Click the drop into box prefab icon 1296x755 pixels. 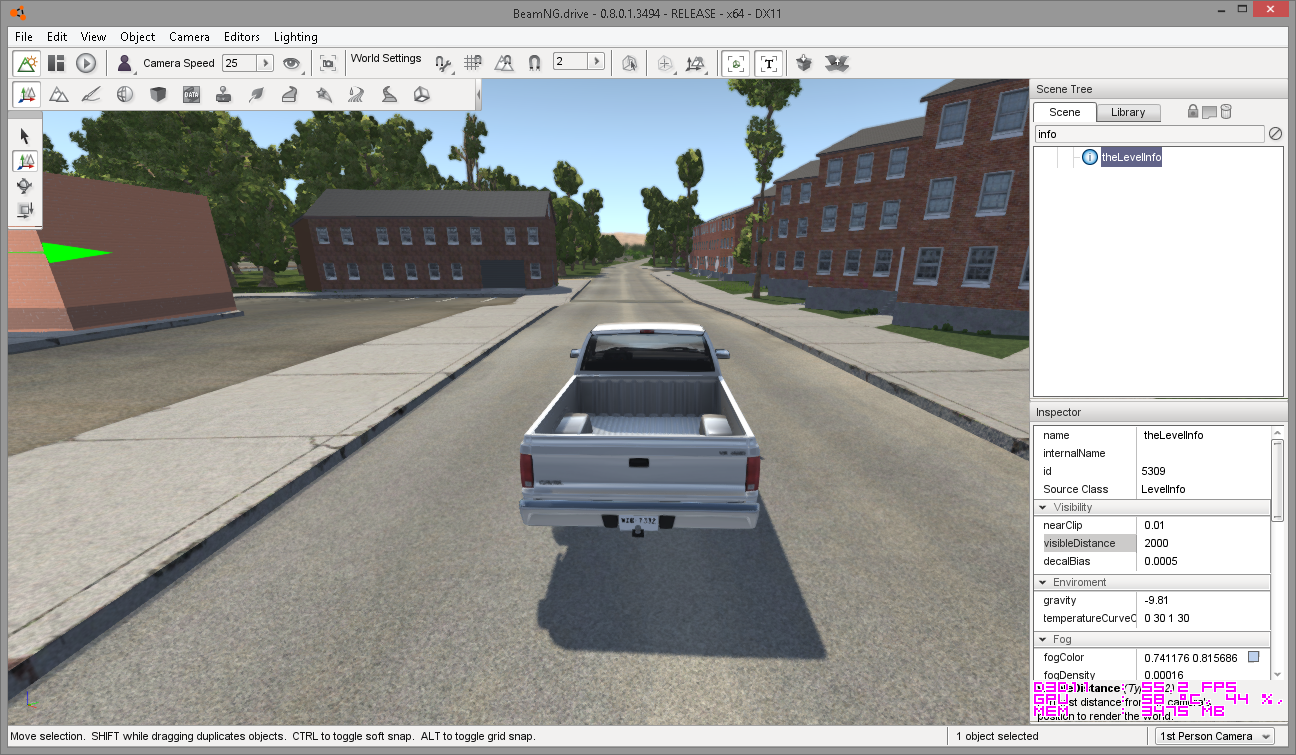click(x=804, y=63)
